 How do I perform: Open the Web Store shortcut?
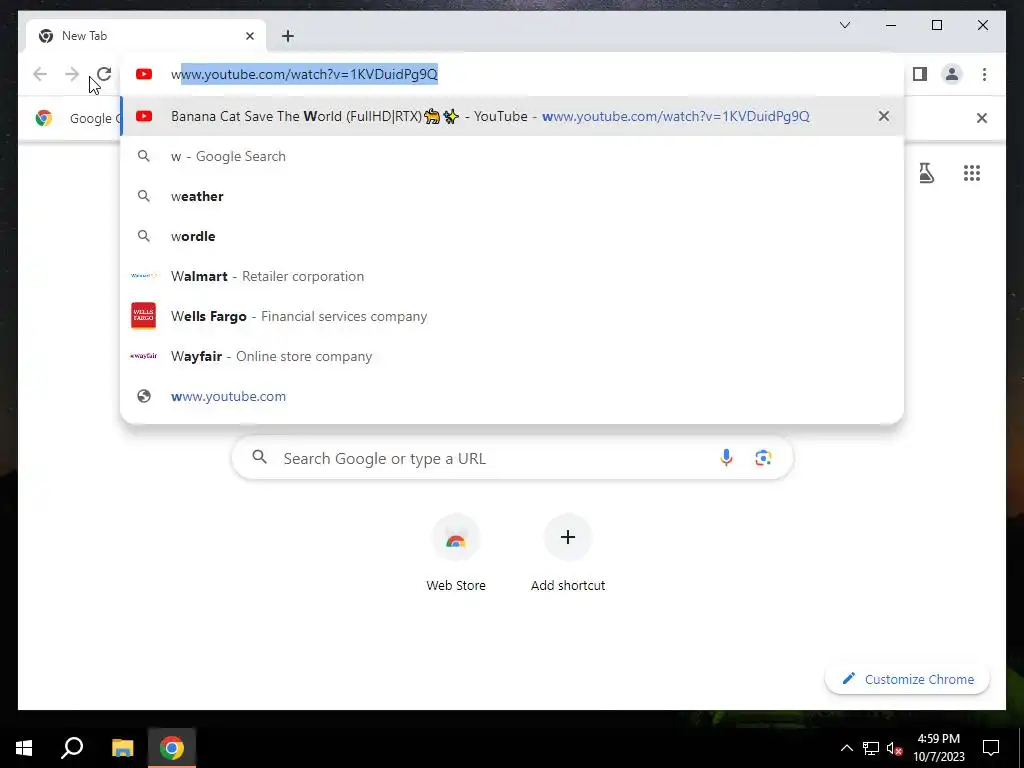click(x=456, y=553)
